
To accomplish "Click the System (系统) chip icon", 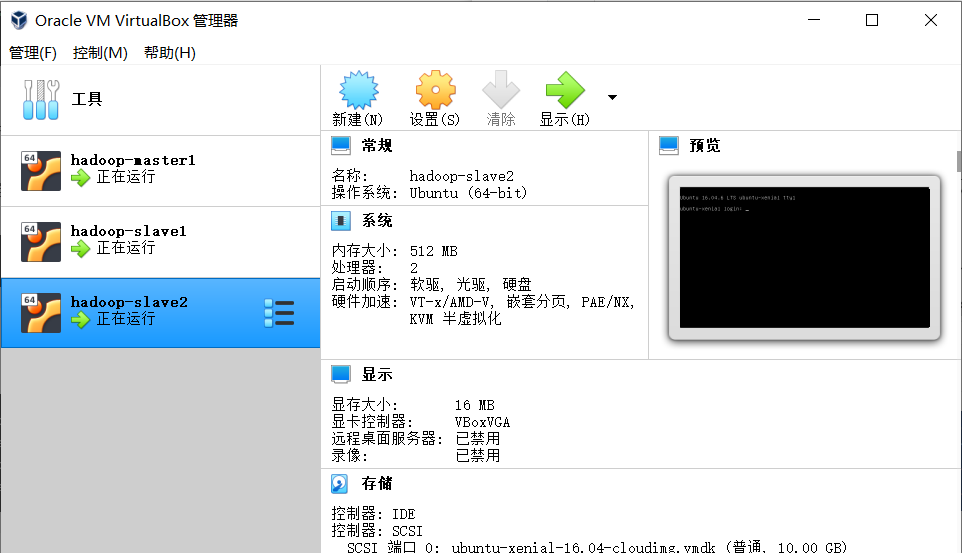I will (x=341, y=220).
